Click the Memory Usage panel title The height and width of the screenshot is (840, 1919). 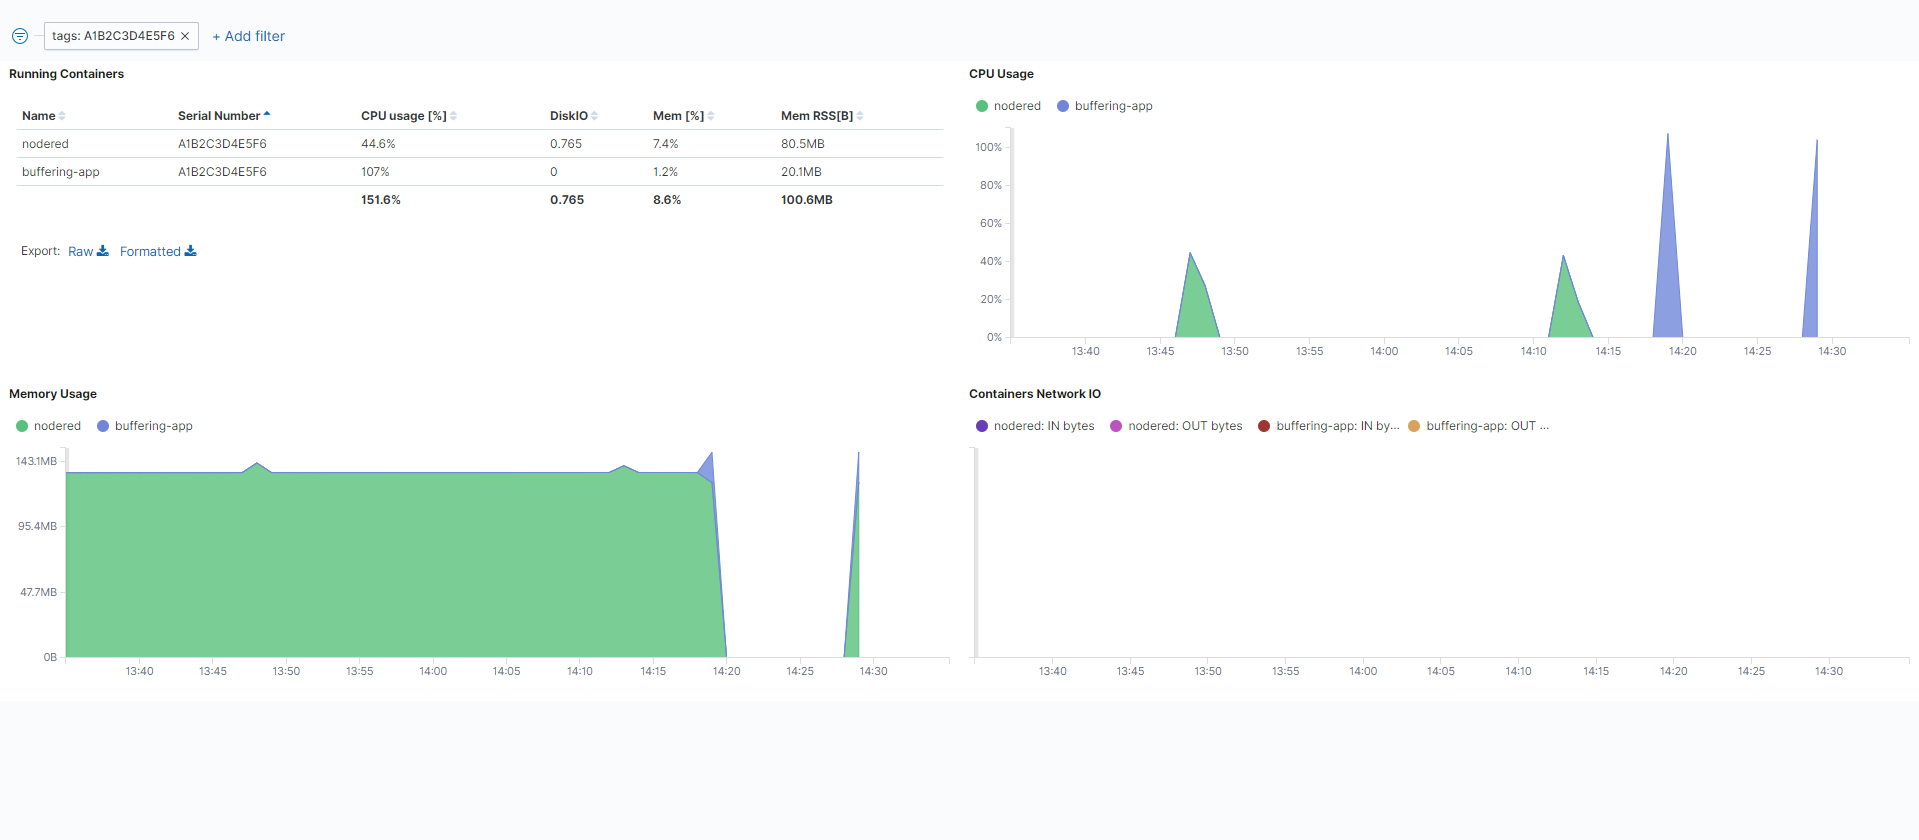[53, 394]
